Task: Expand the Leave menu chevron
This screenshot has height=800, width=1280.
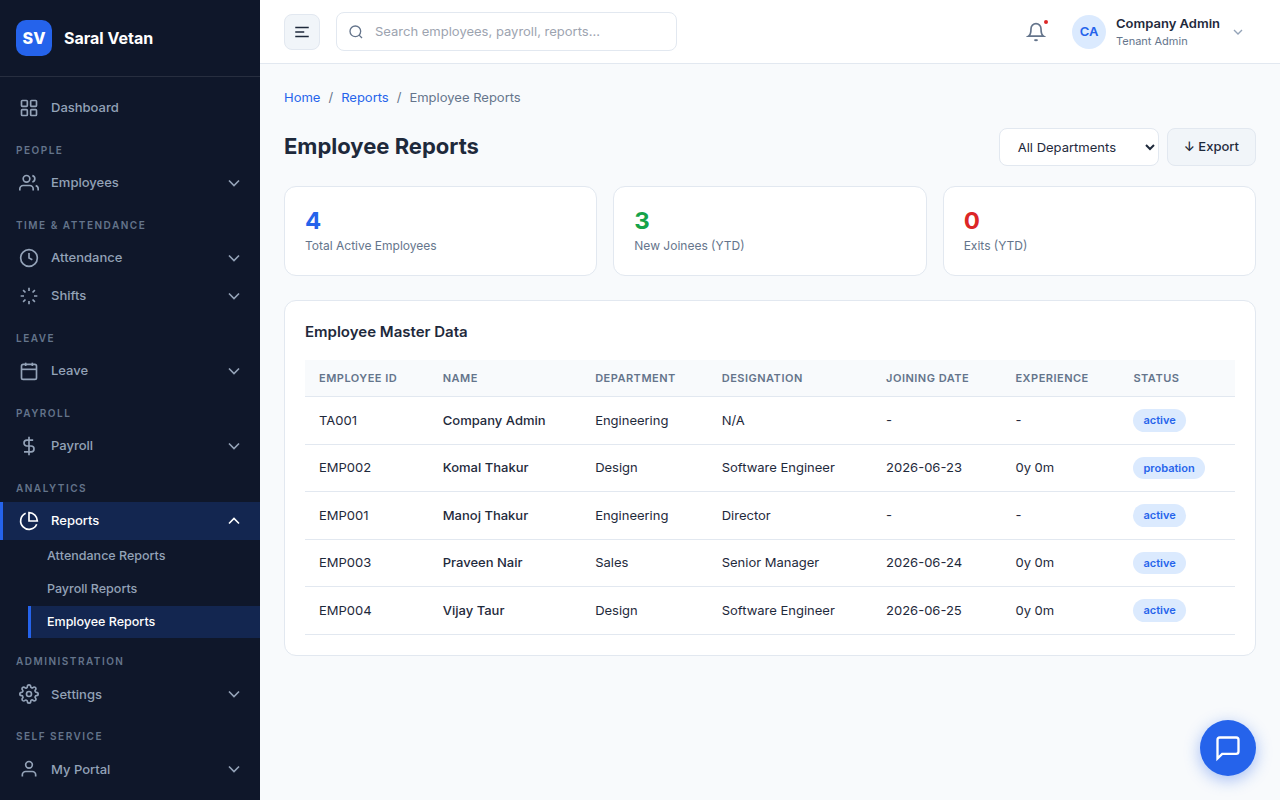Action: click(x=234, y=371)
